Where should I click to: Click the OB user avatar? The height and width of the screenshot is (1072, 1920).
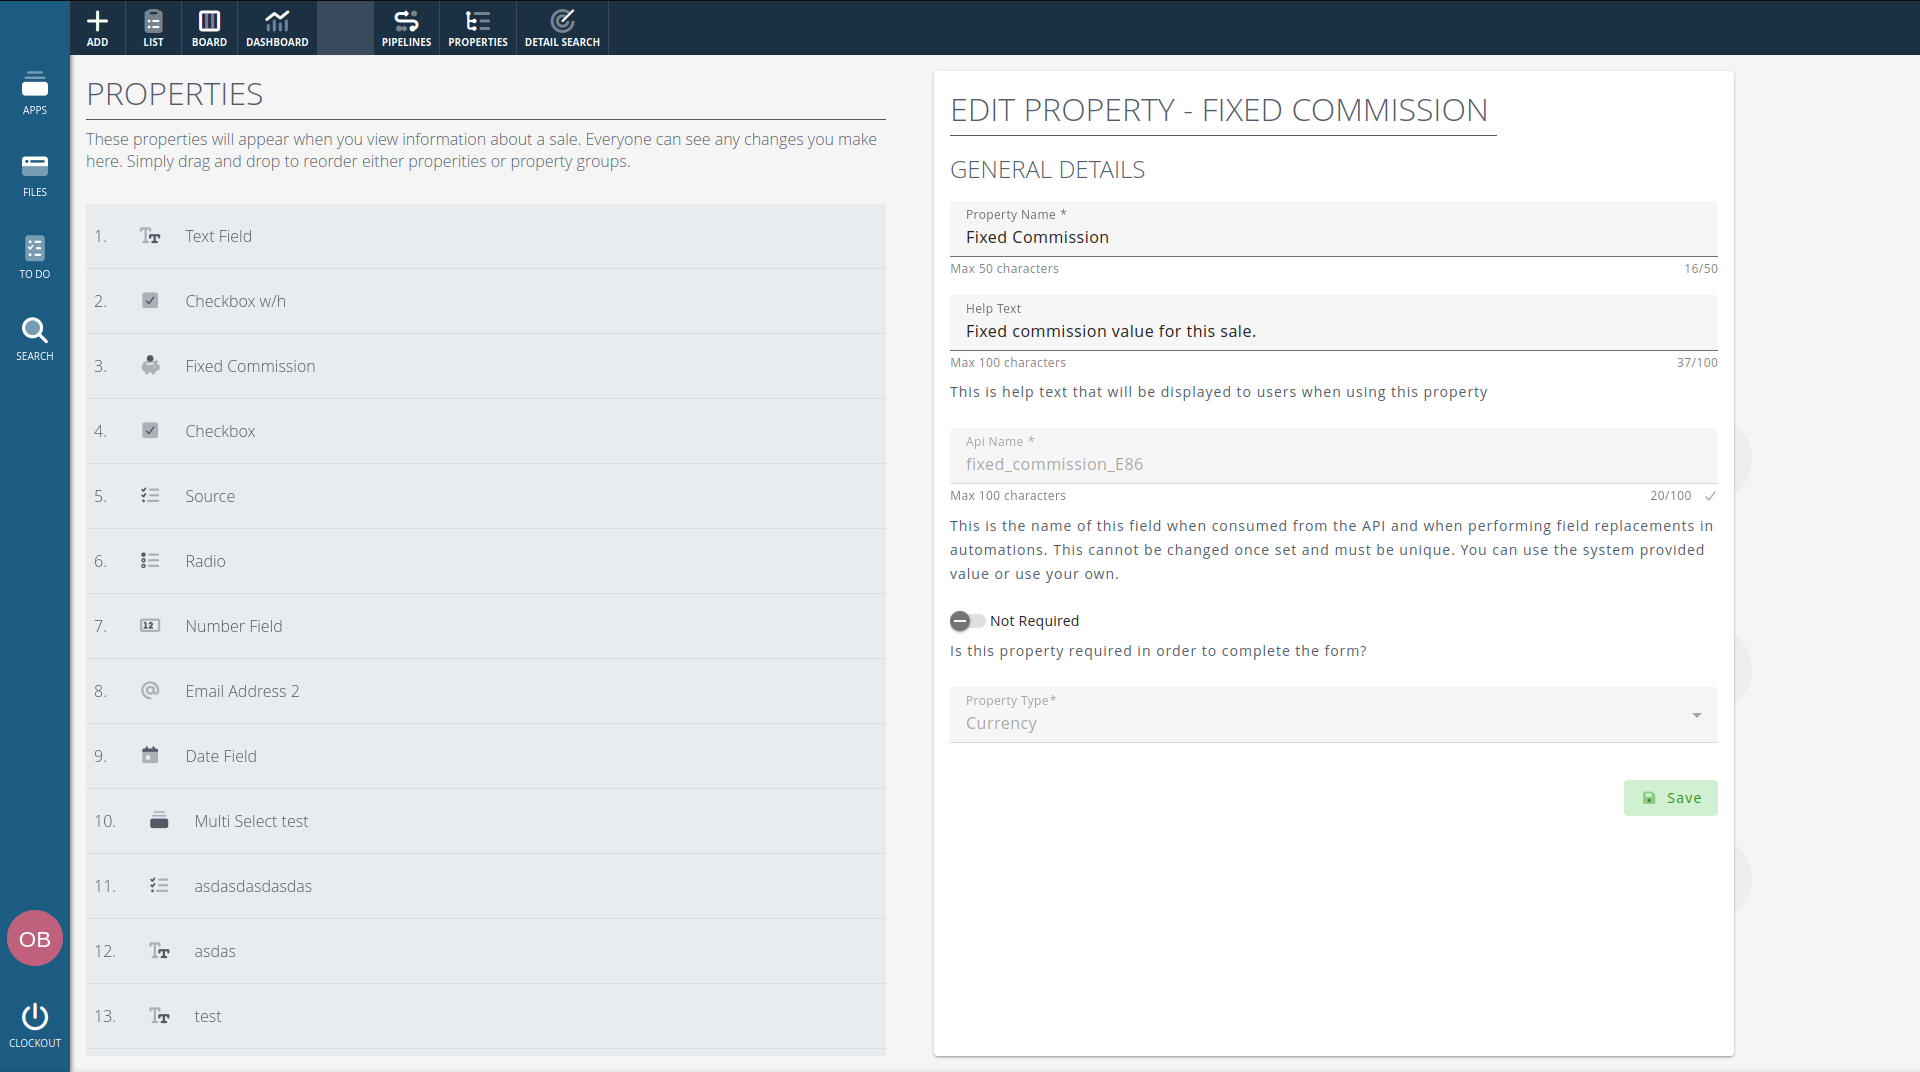tap(35, 938)
